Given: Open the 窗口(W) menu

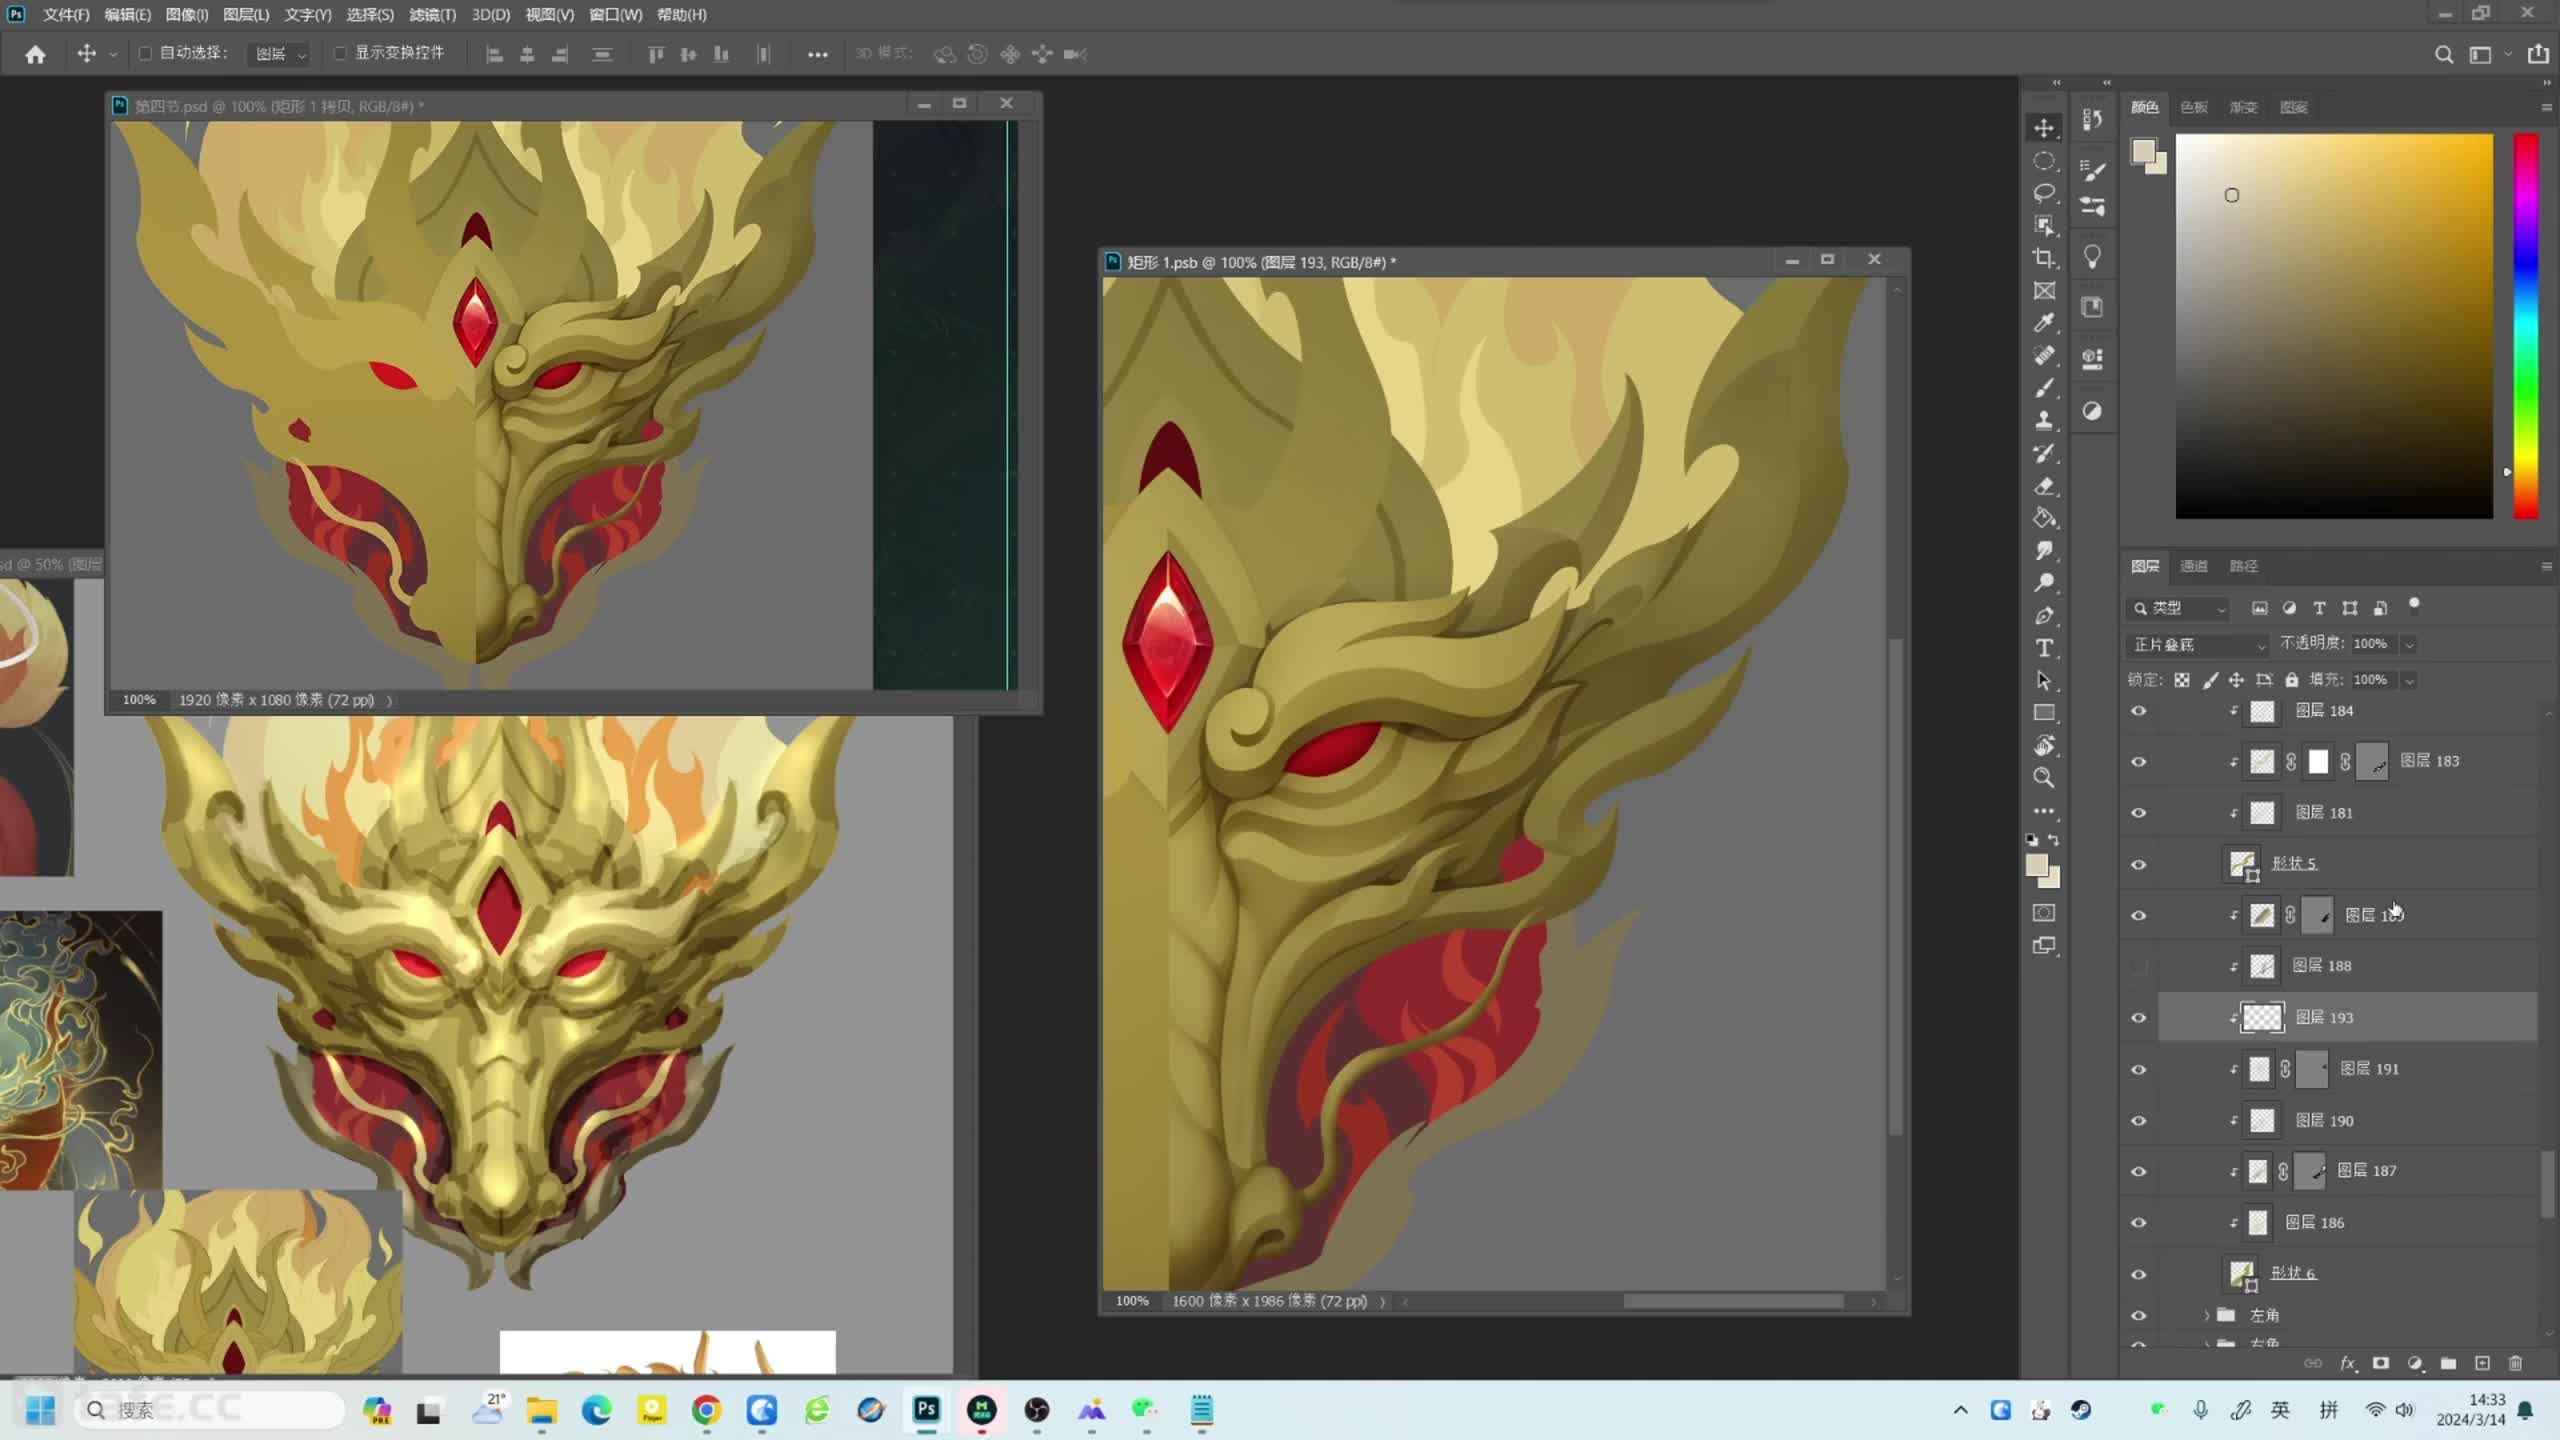Looking at the screenshot, I should tap(615, 14).
